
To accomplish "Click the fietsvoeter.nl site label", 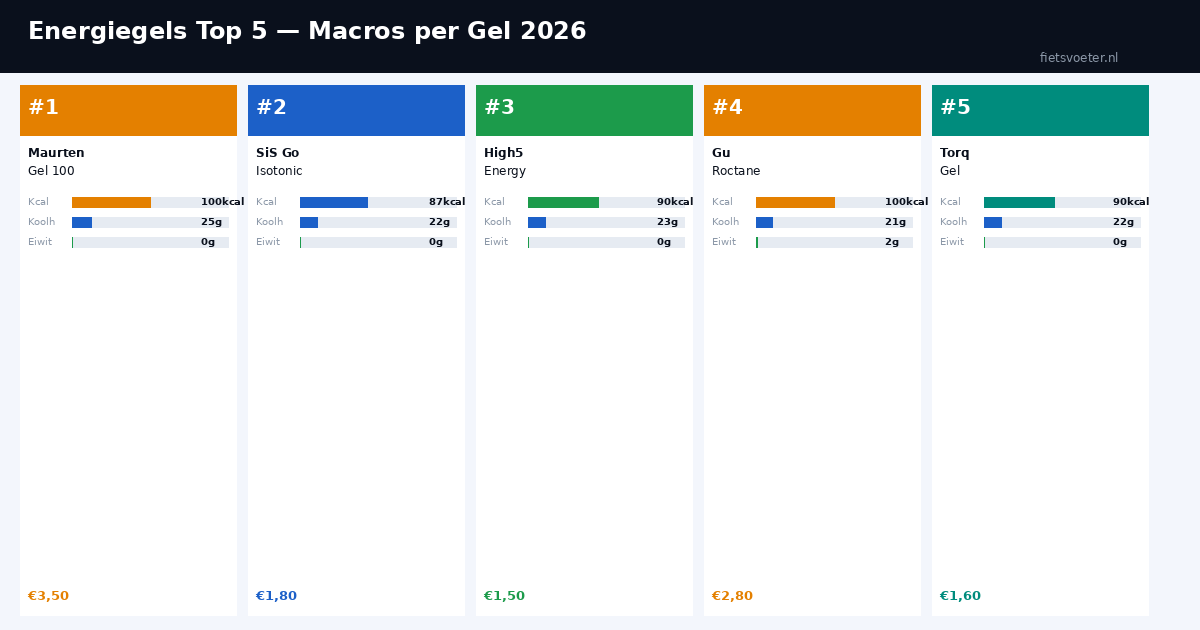I will 1079,58.
